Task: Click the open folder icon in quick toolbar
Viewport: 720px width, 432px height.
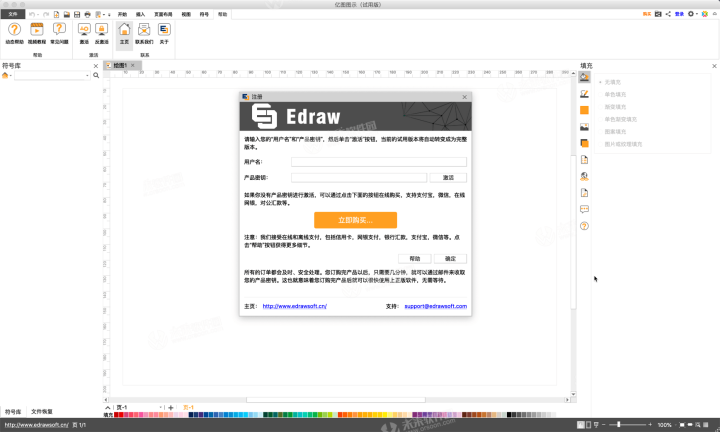Action: click(67, 14)
